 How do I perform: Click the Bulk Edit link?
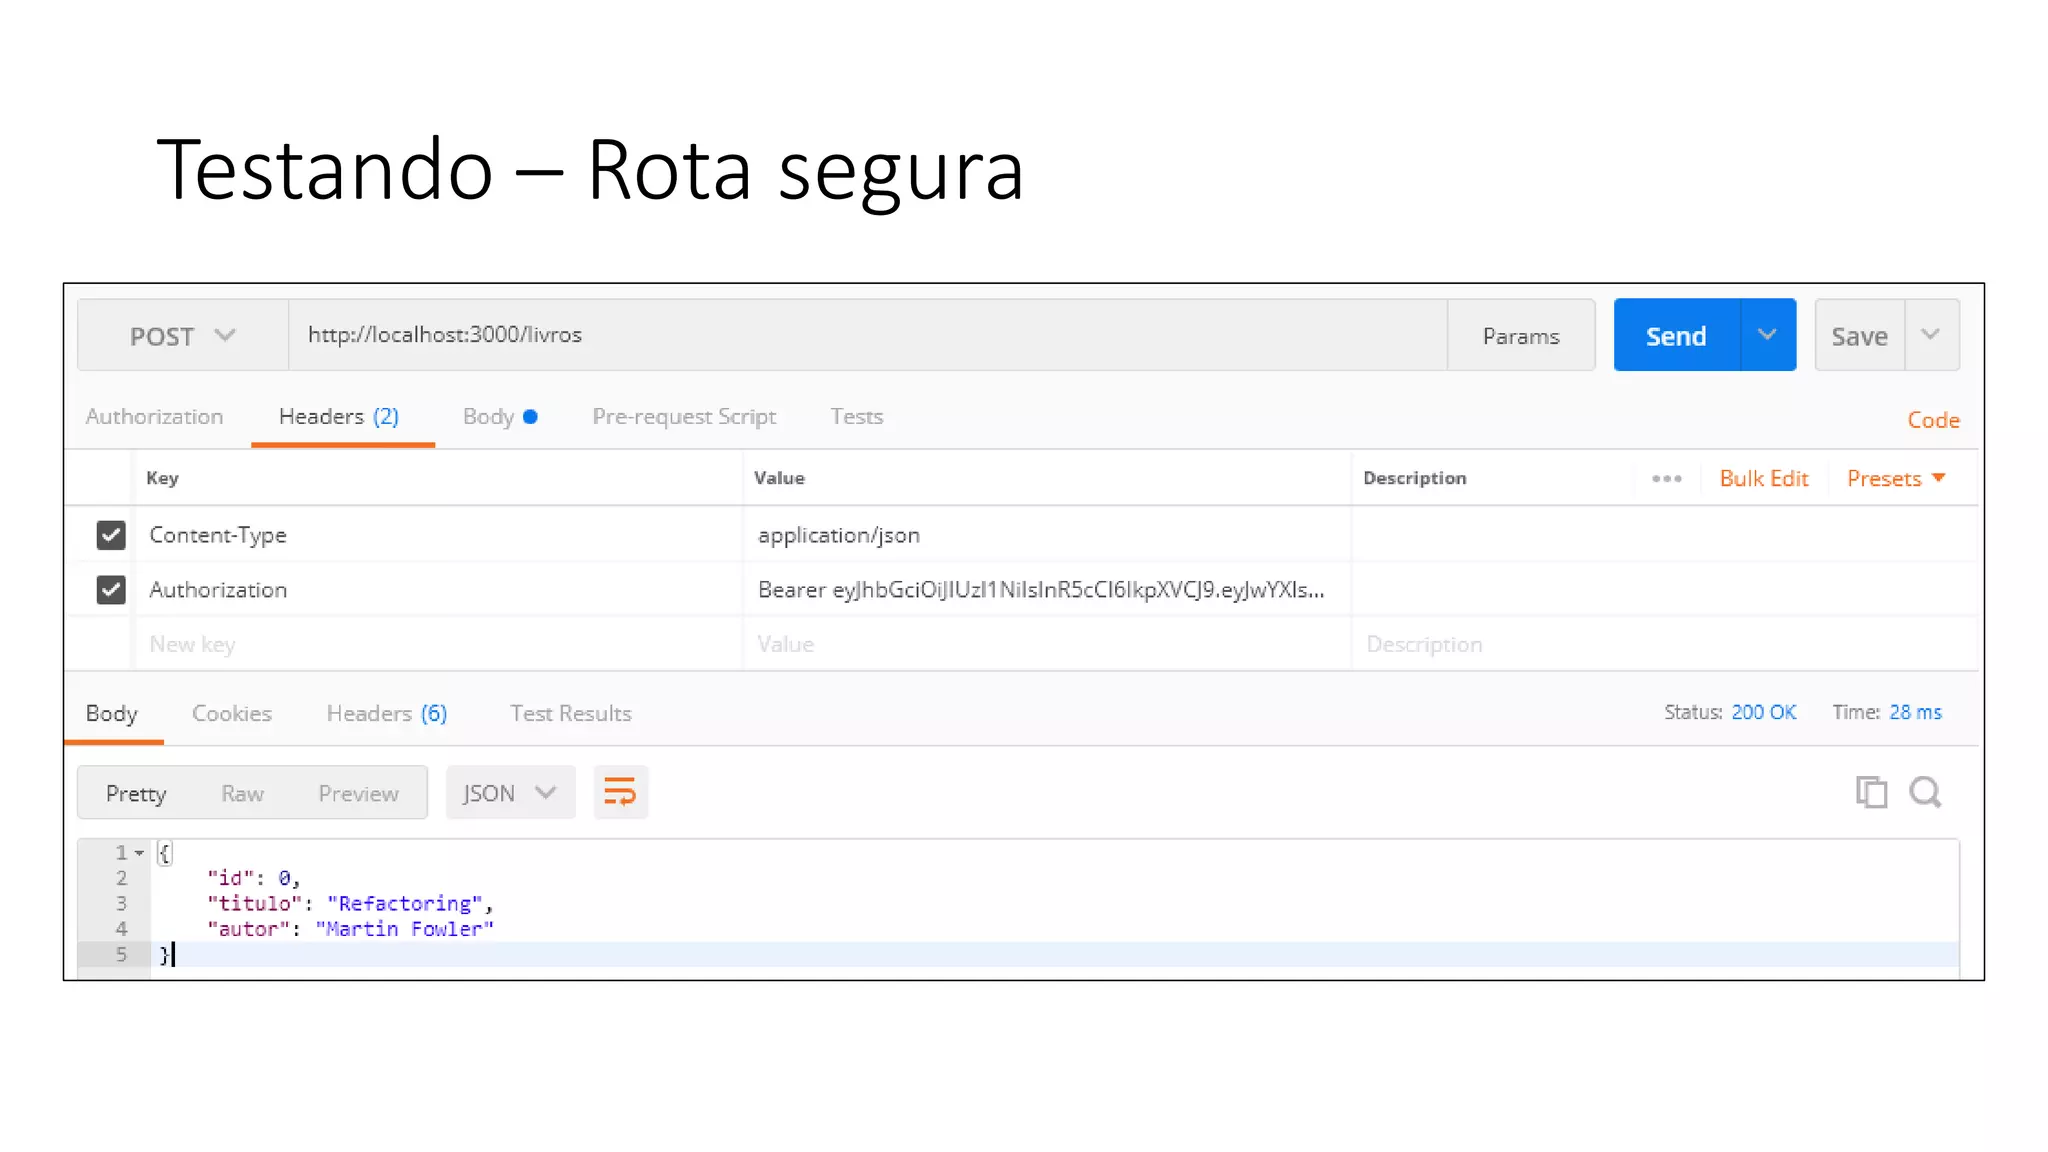(x=1764, y=479)
